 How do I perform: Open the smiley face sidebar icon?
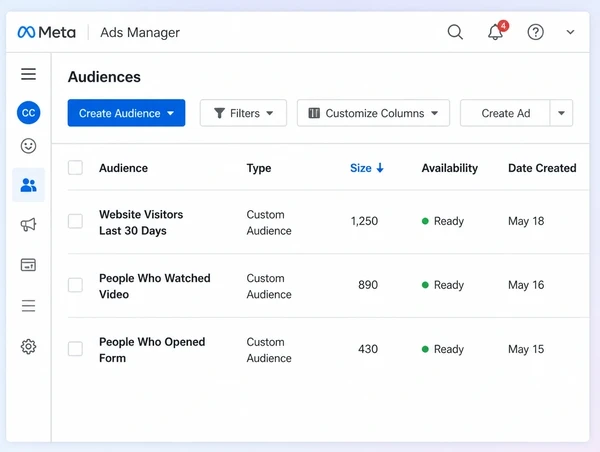point(28,146)
